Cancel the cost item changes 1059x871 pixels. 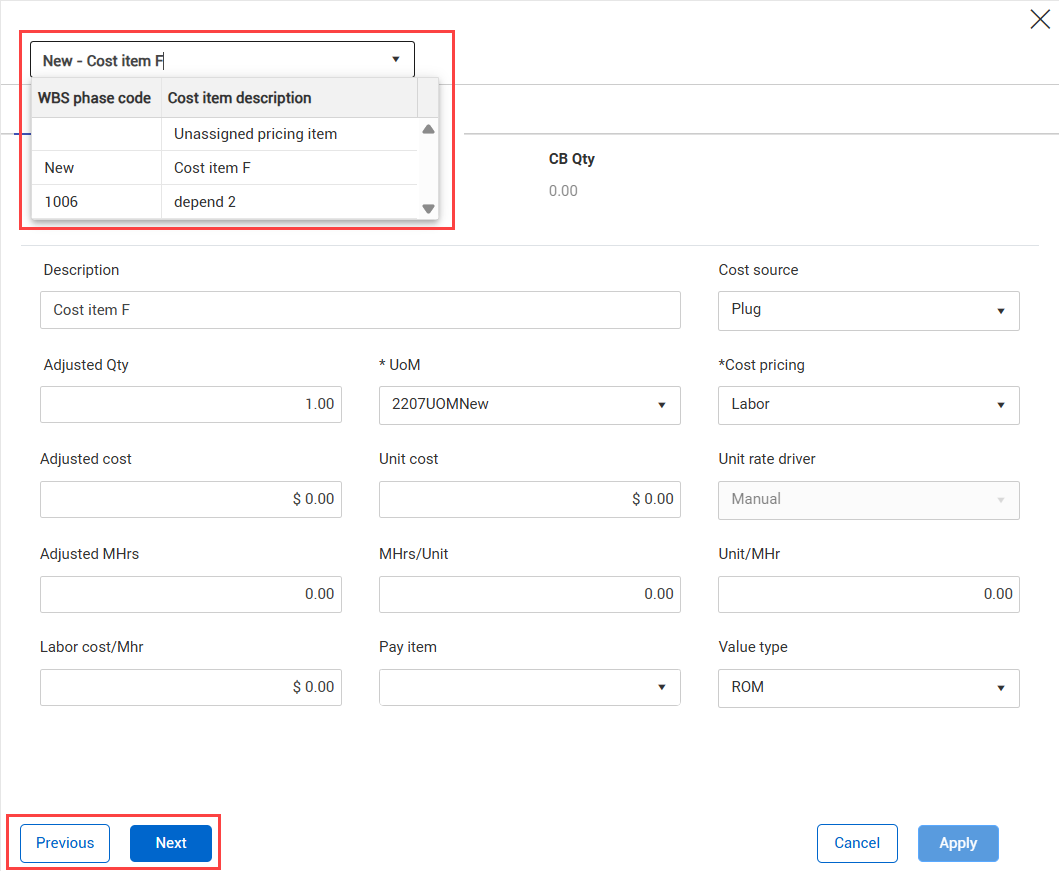(x=857, y=843)
